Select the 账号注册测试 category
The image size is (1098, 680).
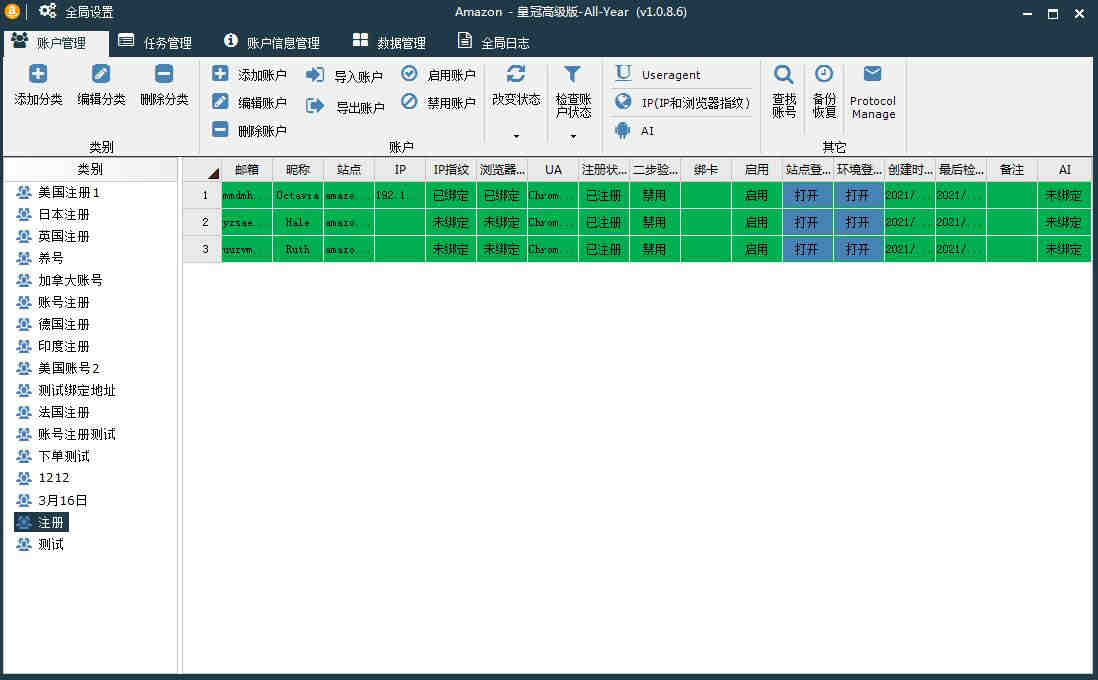[67, 434]
